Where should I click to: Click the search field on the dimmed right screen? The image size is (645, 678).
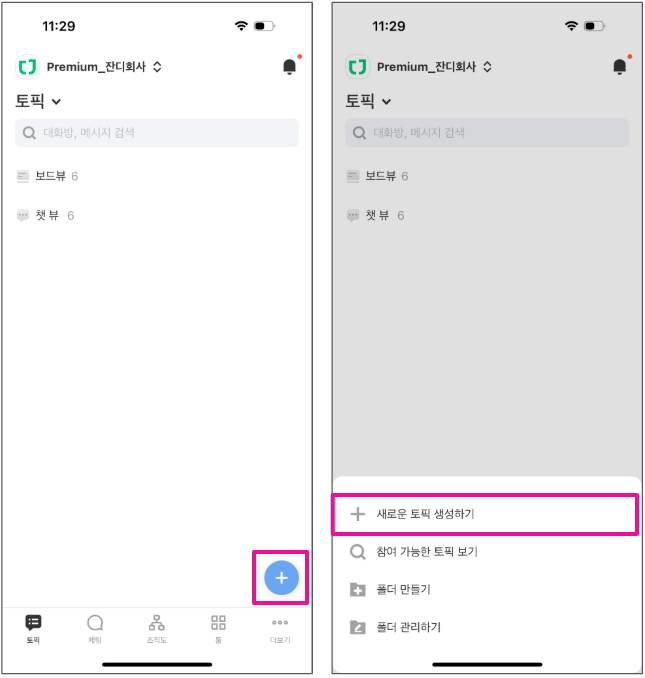[x=487, y=133]
